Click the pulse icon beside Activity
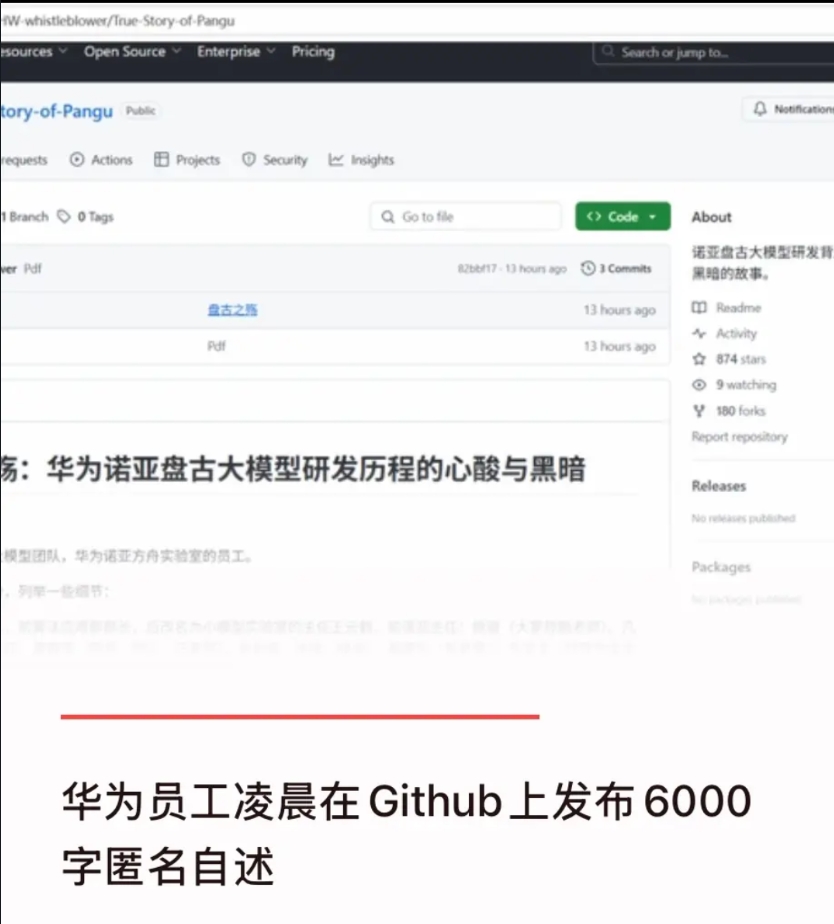This screenshot has height=924, width=834. pyautogui.click(x=699, y=334)
